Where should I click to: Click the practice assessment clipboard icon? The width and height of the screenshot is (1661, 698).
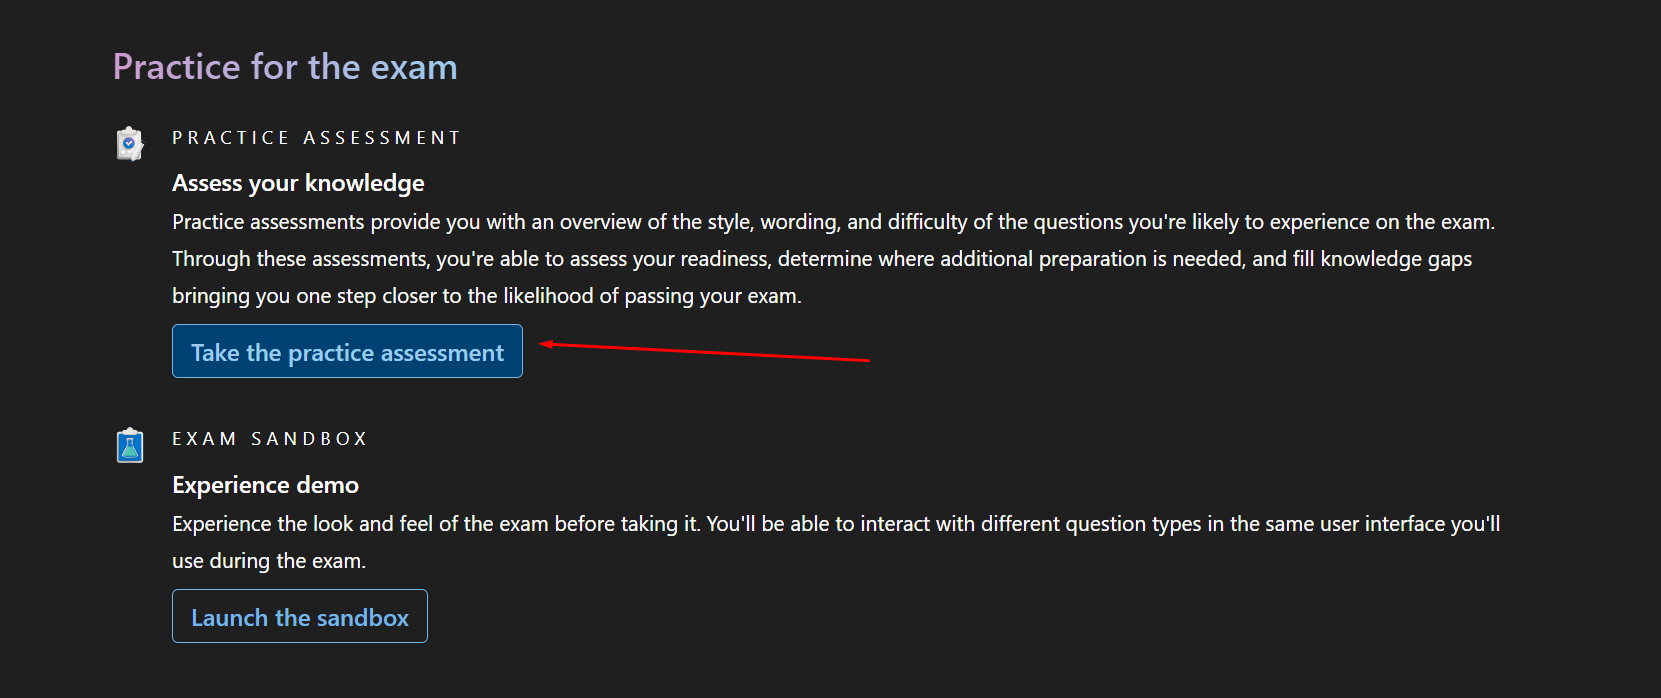click(x=130, y=143)
